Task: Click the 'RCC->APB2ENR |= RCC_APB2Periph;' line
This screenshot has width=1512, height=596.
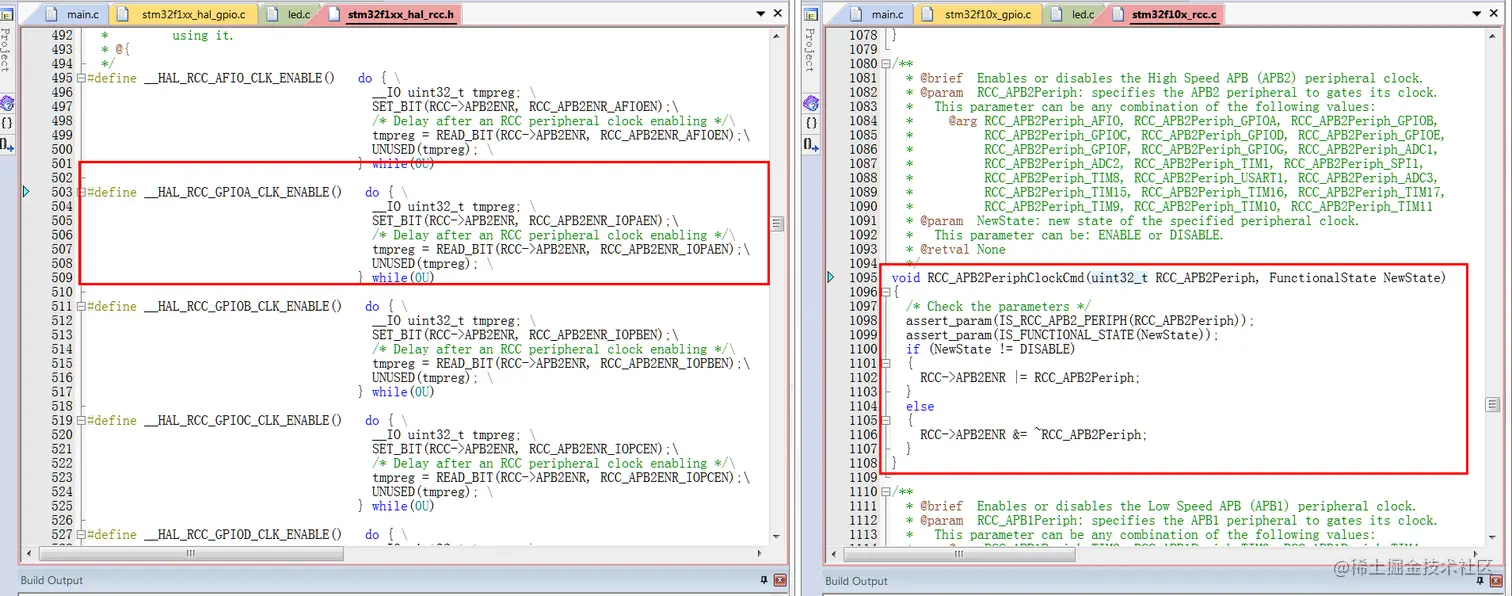Action: pos(1030,378)
